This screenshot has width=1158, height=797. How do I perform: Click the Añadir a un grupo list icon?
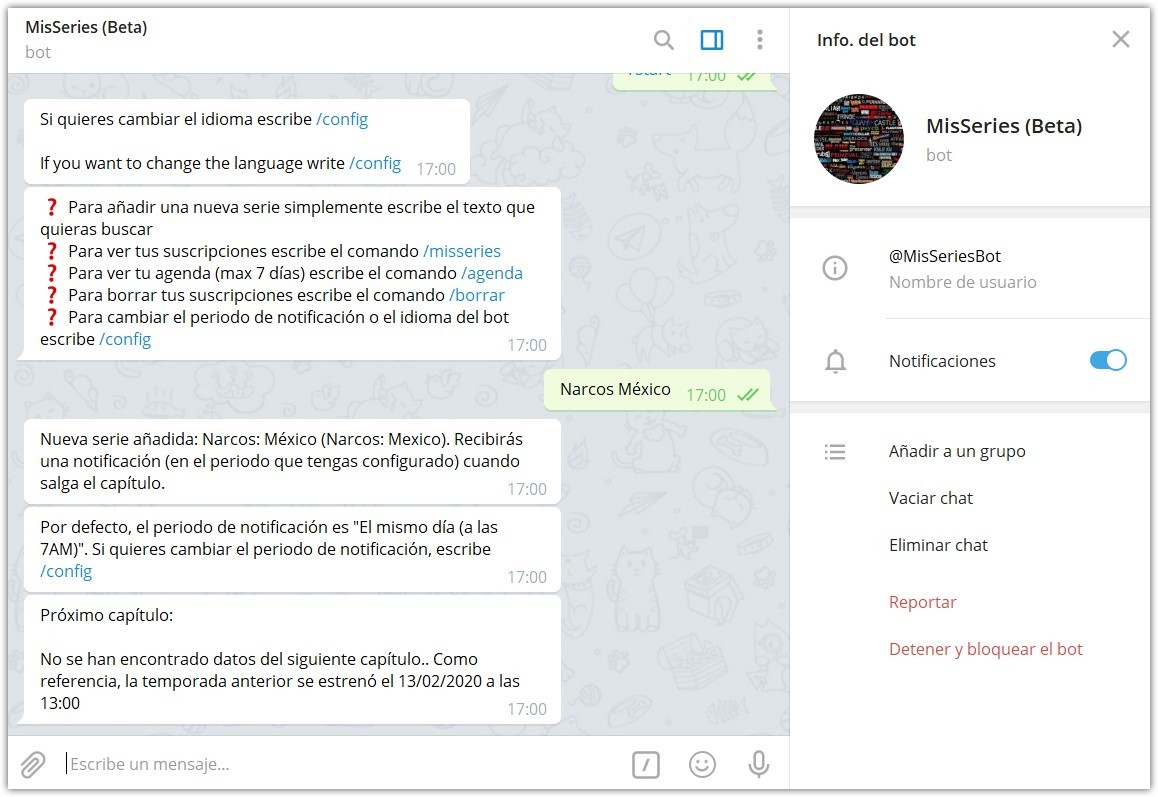(835, 451)
